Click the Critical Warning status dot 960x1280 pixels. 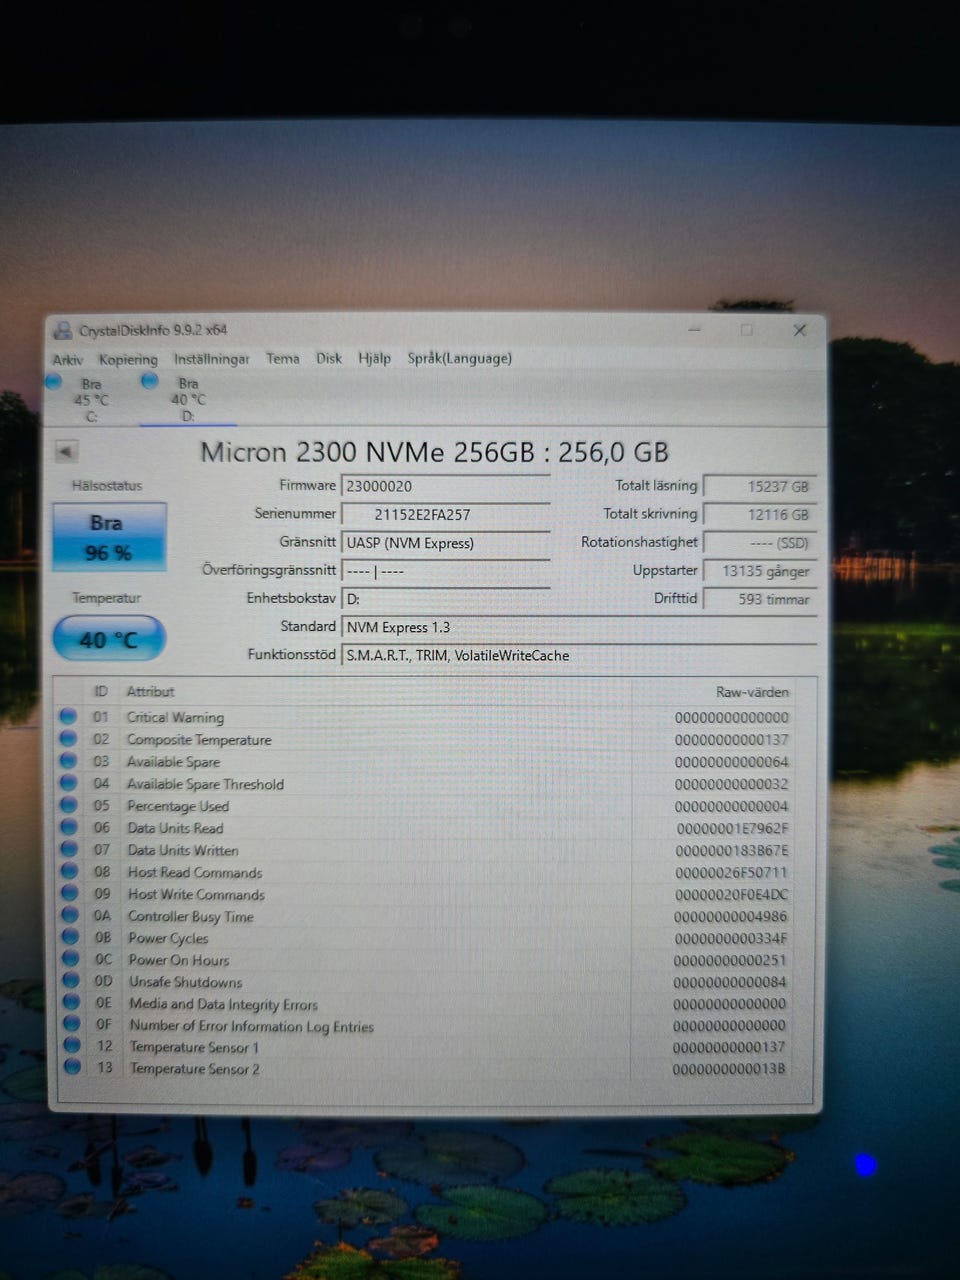pyautogui.click(x=68, y=716)
